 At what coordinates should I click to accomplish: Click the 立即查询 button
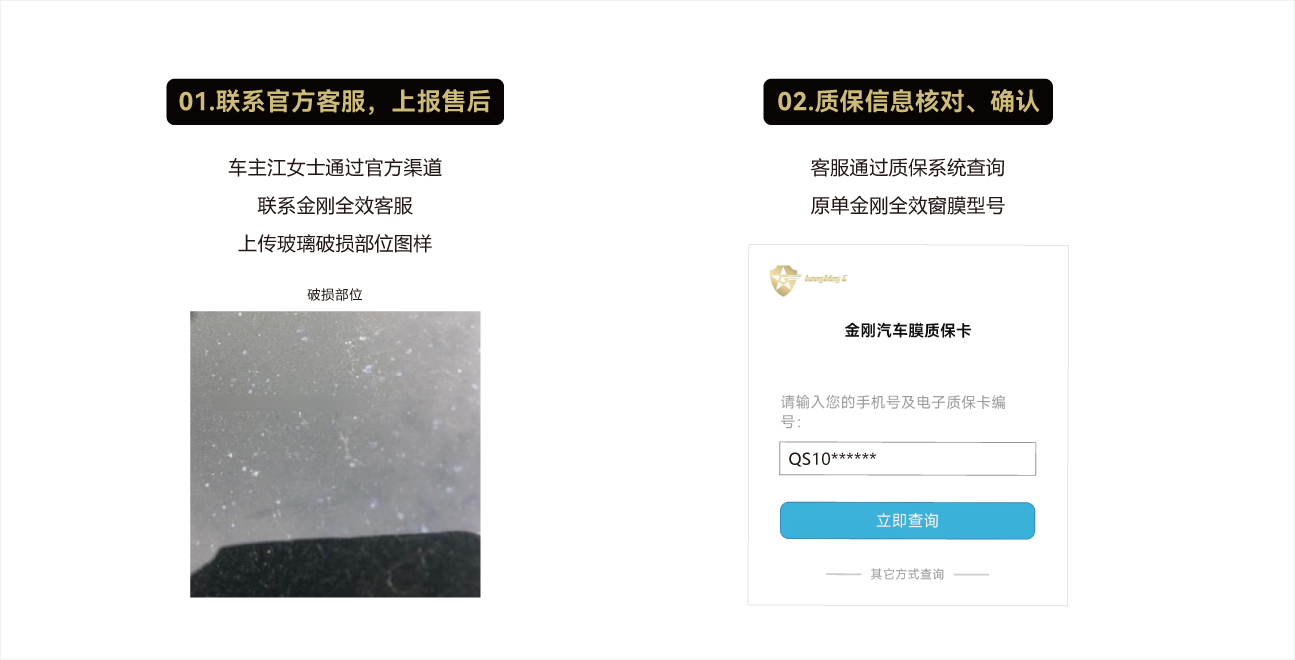[907, 521]
